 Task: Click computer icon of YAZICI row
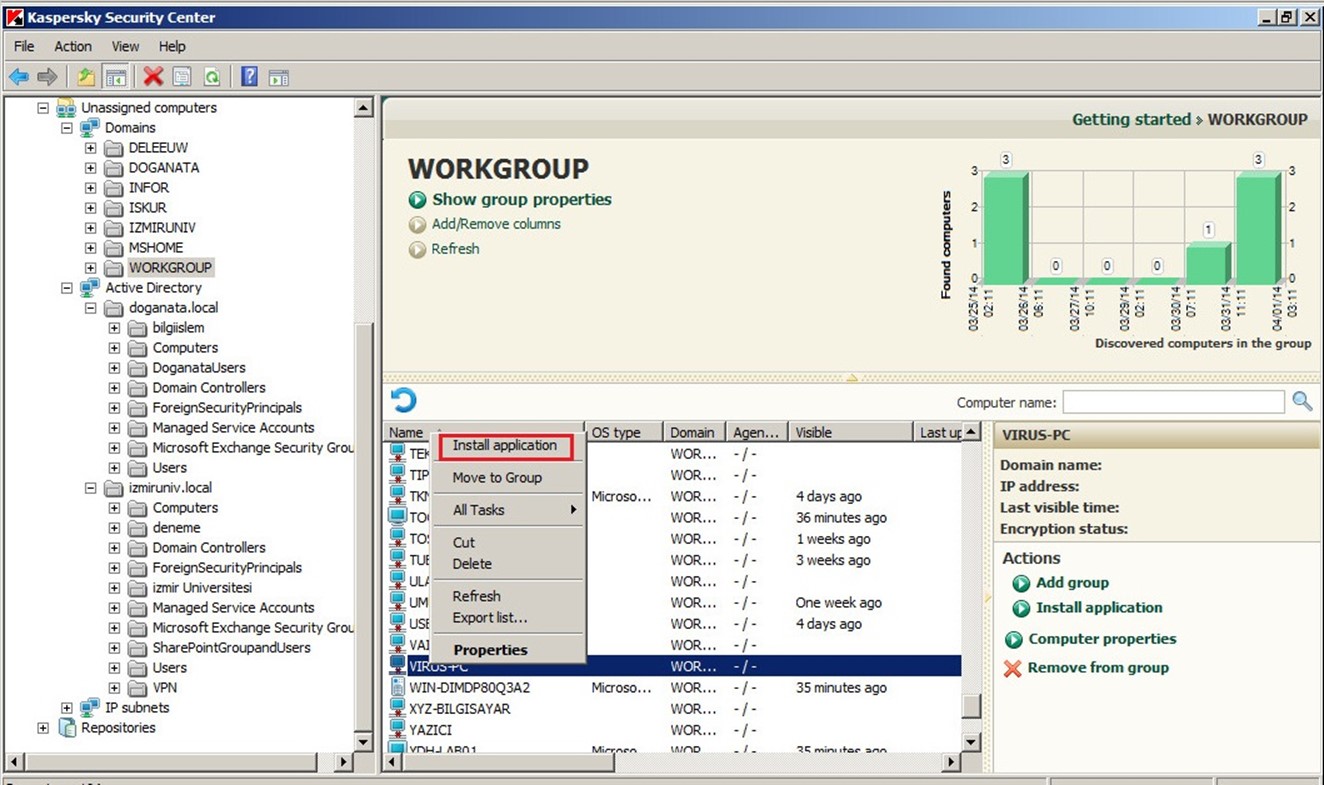(x=397, y=730)
